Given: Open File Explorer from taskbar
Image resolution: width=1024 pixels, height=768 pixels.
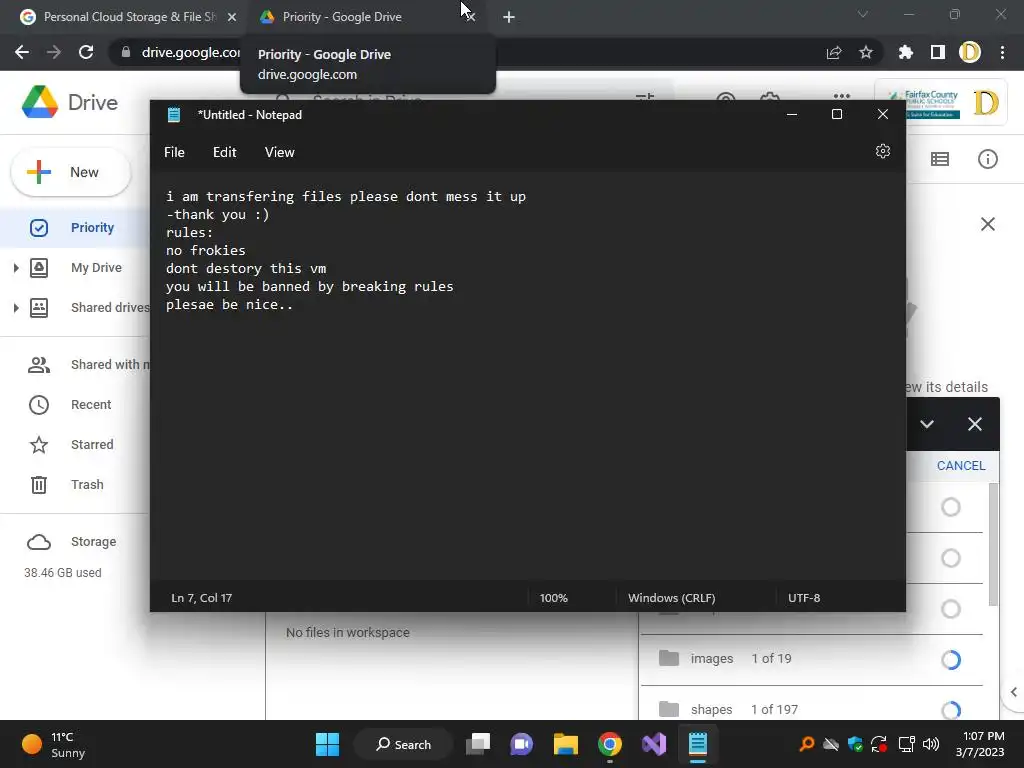Looking at the screenshot, I should pyautogui.click(x=566, y=744).
